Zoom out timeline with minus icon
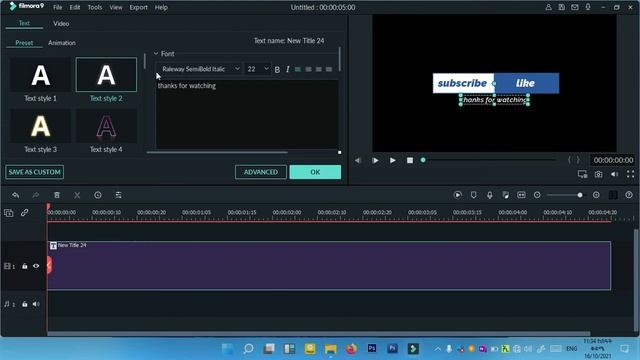 pos(537,195)
